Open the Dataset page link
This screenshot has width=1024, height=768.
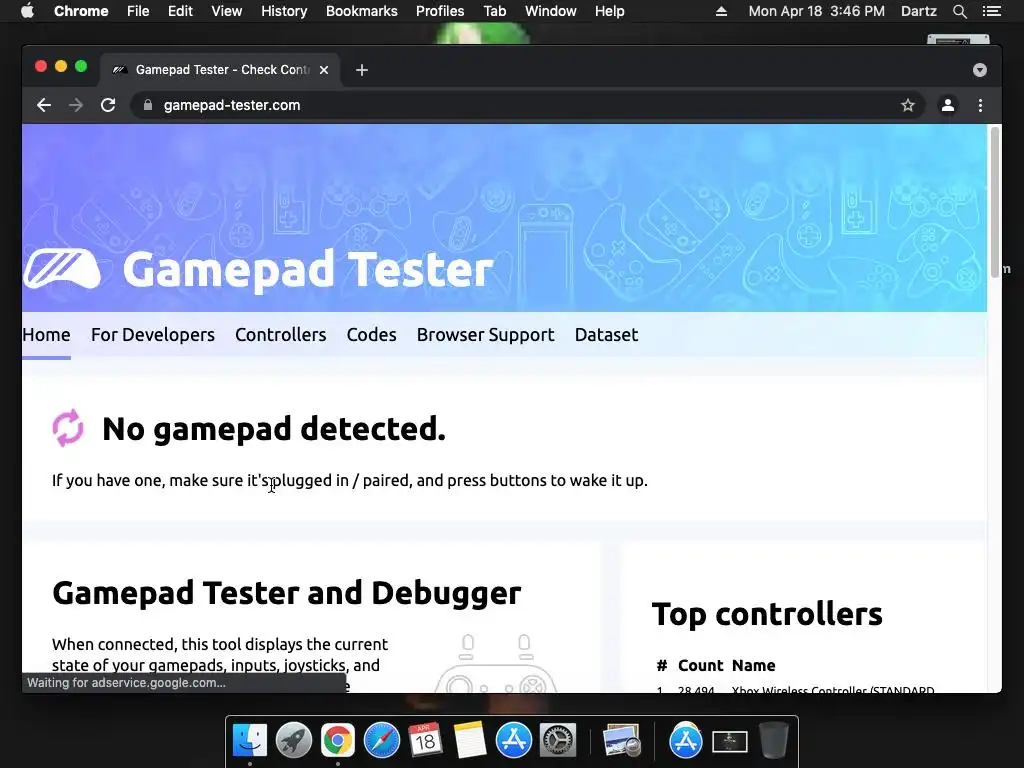click(x=606, y=335)
